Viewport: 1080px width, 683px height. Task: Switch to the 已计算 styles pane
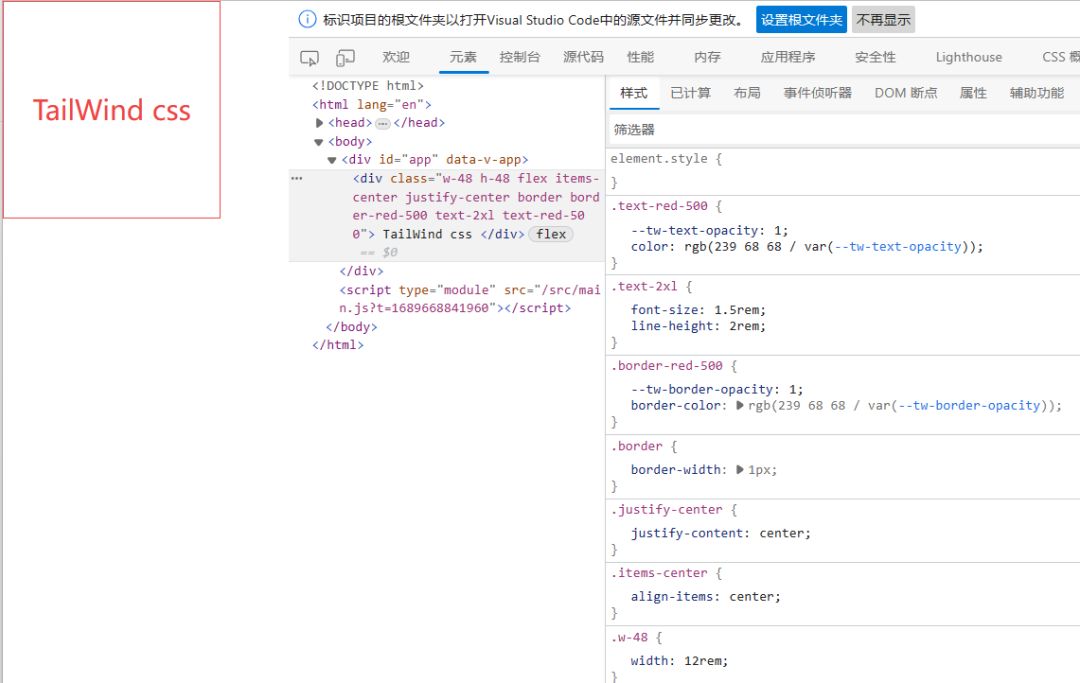(x=690, y=93)
